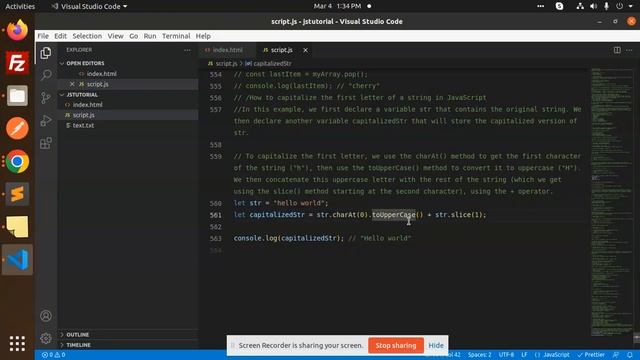640x360 pixels.
Task: Open index.html in Open Editors list
Action: [x=102, y=74]
